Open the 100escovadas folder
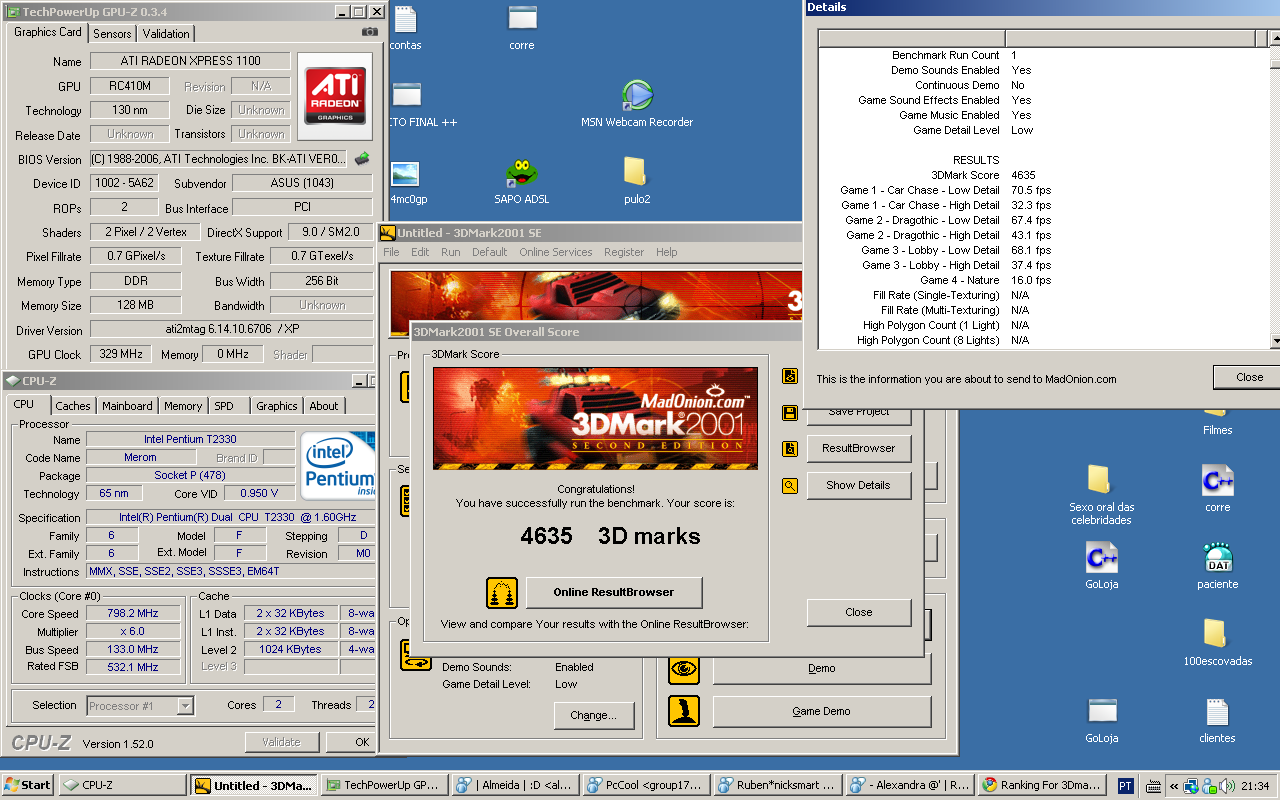 coord(1217,642)
